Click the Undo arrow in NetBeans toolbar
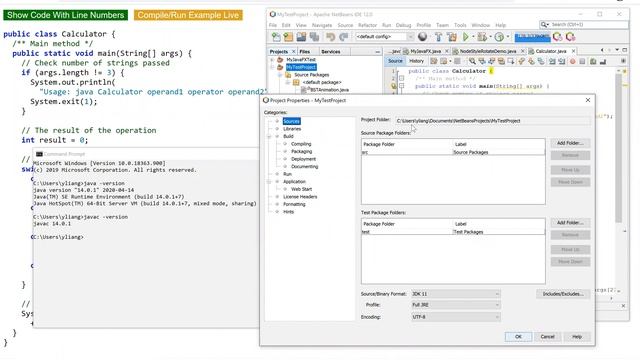This screenshot has height=360, width=640. click(x=331, y=37)
